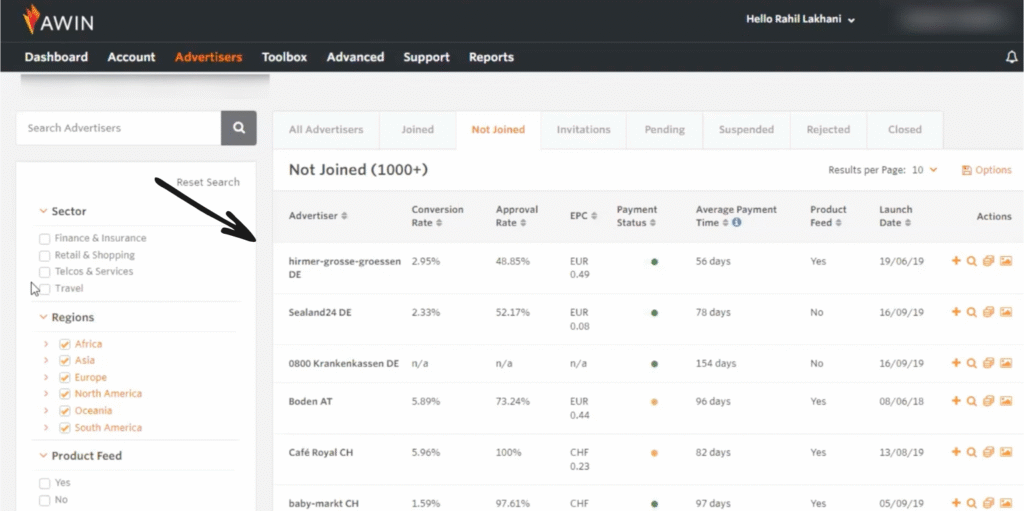The height and width of the screenshot is (511, 1024).
Task: Open Hello Rahil Lakhani user menu
Action: pyautogui.click(x=801, y=20)
